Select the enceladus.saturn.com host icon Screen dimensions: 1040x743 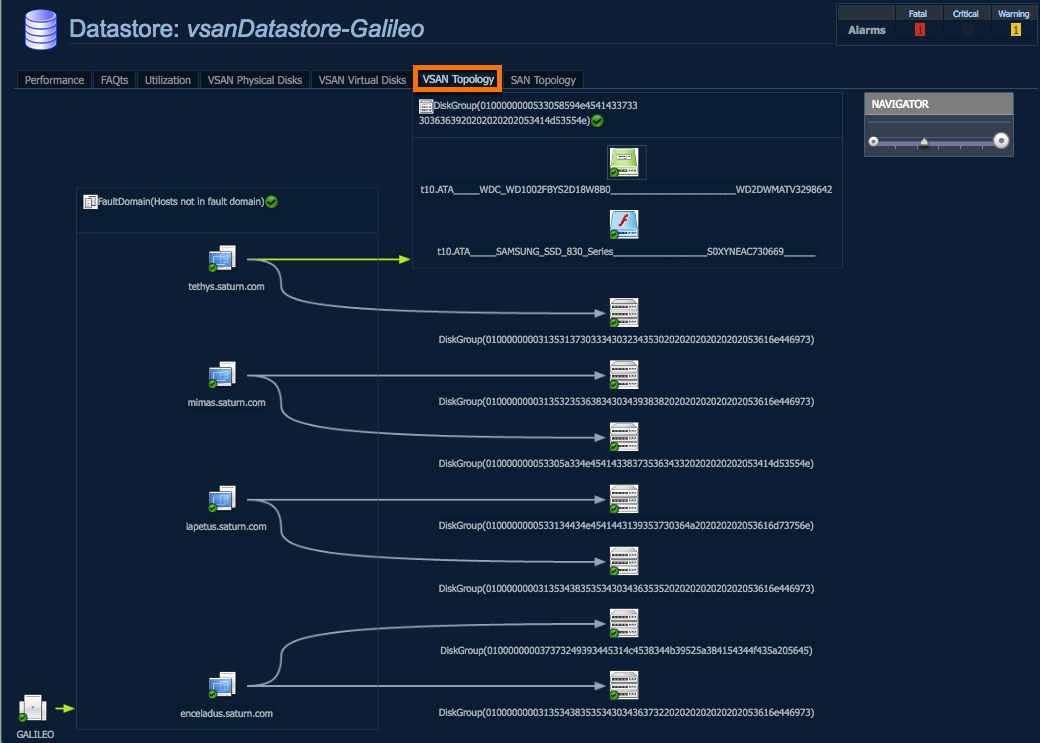pos(222,685)
